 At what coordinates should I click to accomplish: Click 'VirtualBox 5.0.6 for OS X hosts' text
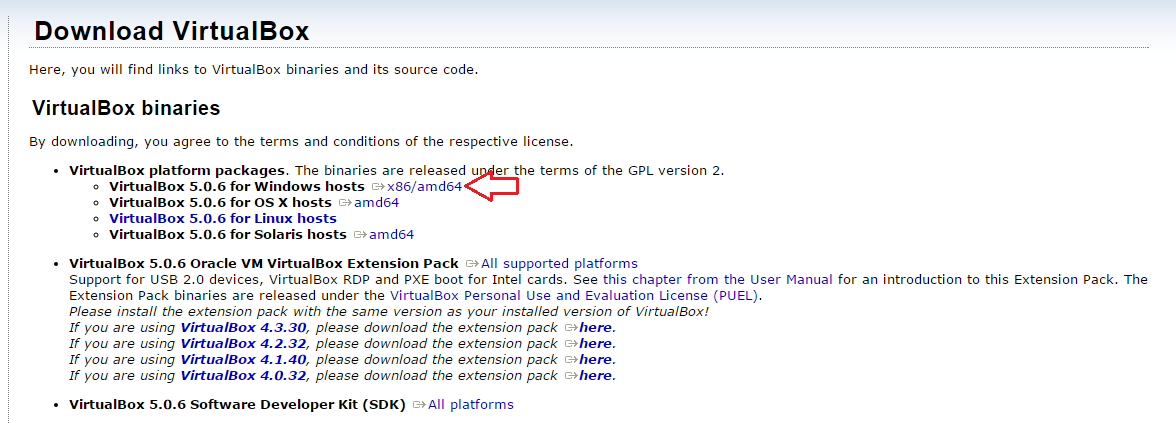point(220,202)
